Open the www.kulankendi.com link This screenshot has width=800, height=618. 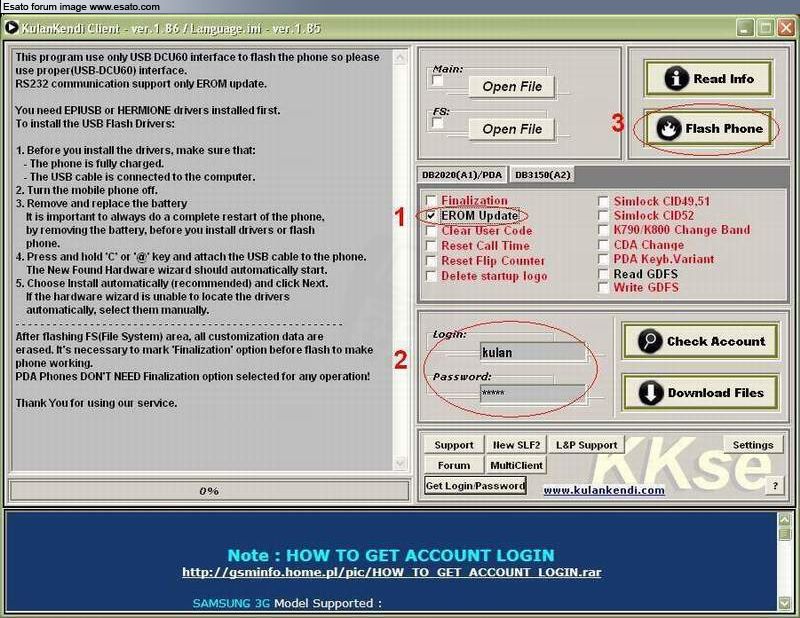pos(604,490)
